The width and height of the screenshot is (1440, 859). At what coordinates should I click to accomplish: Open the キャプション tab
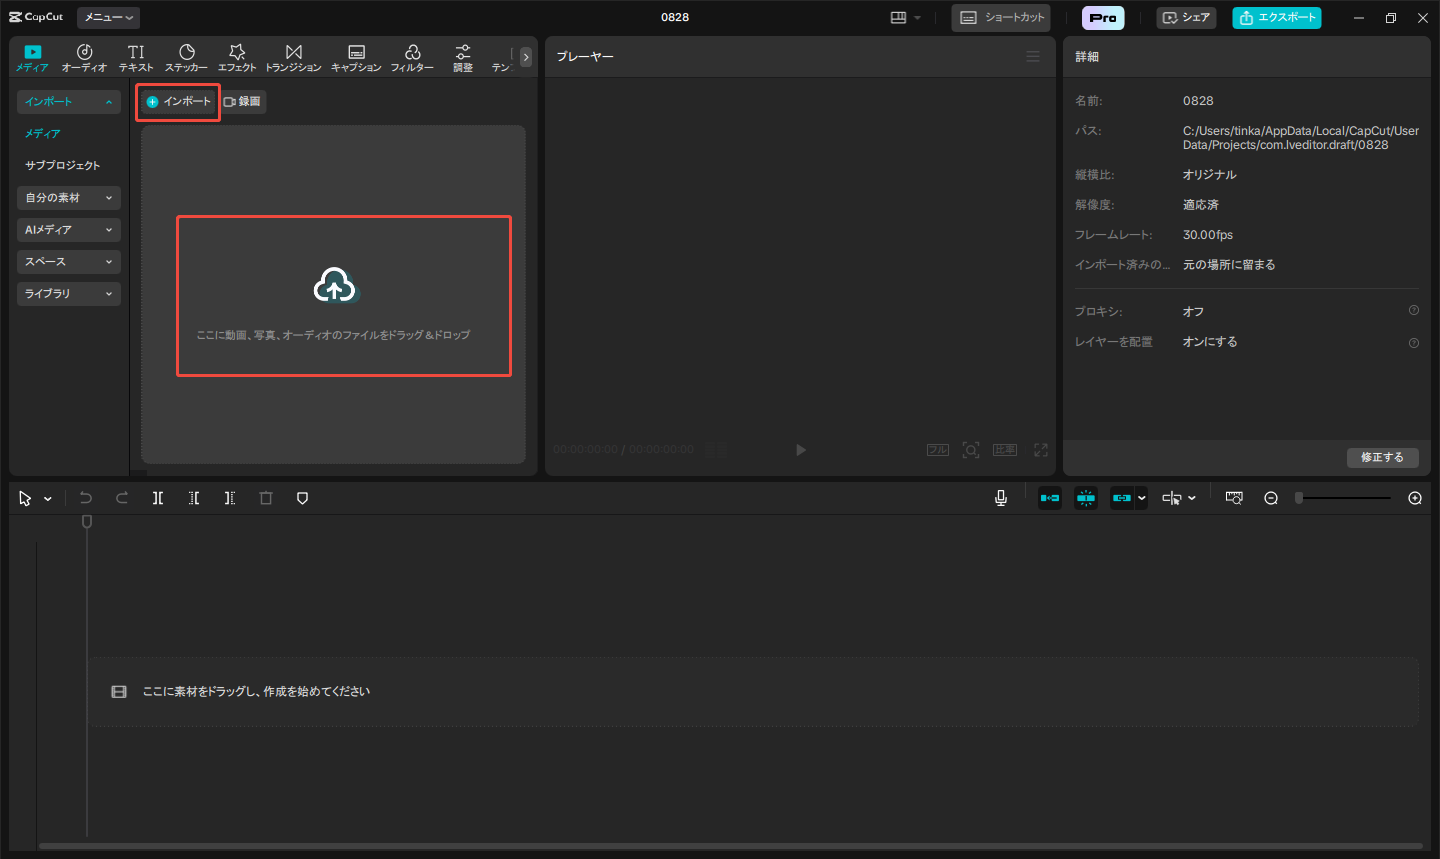pyautogui.click(x=356, y=58)
